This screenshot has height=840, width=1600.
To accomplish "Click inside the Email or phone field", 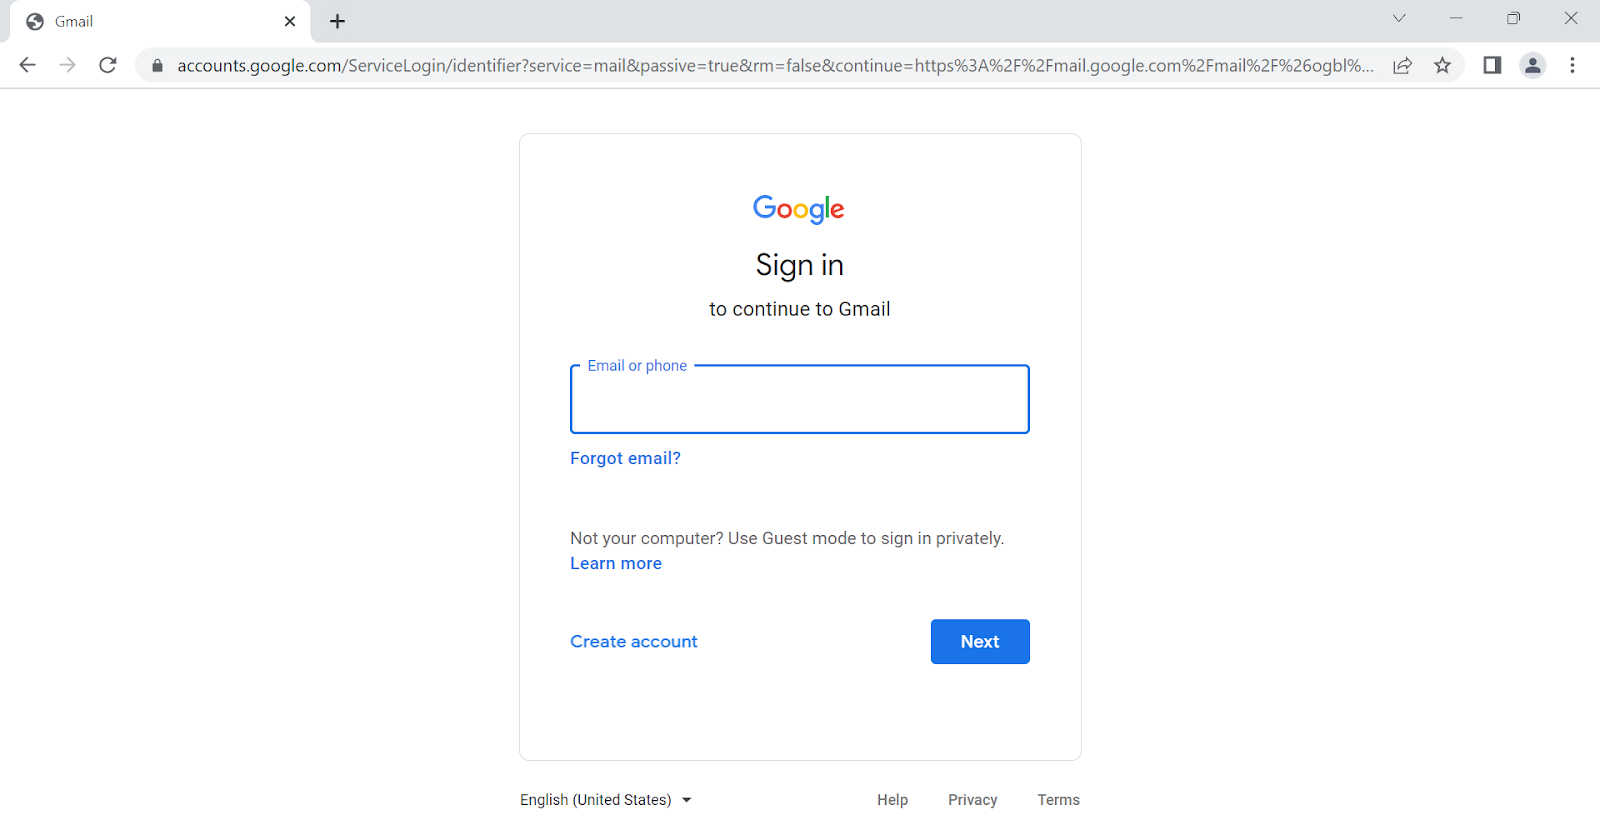I will pos(799,400).
